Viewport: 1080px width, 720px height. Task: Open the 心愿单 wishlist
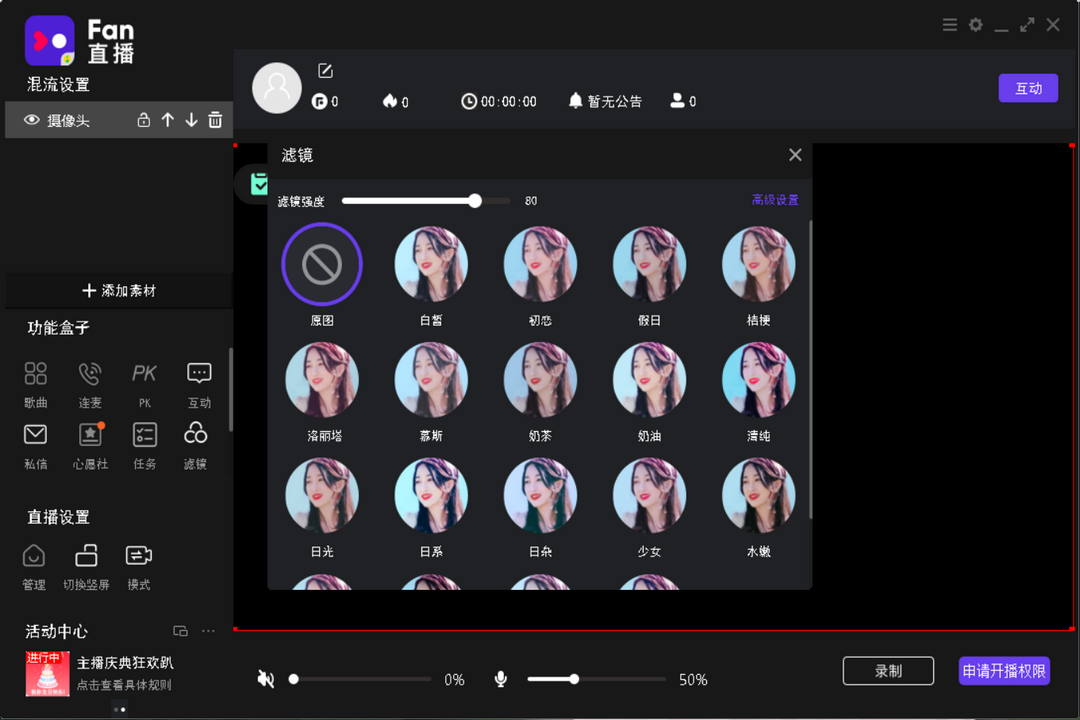click(89, 443)
